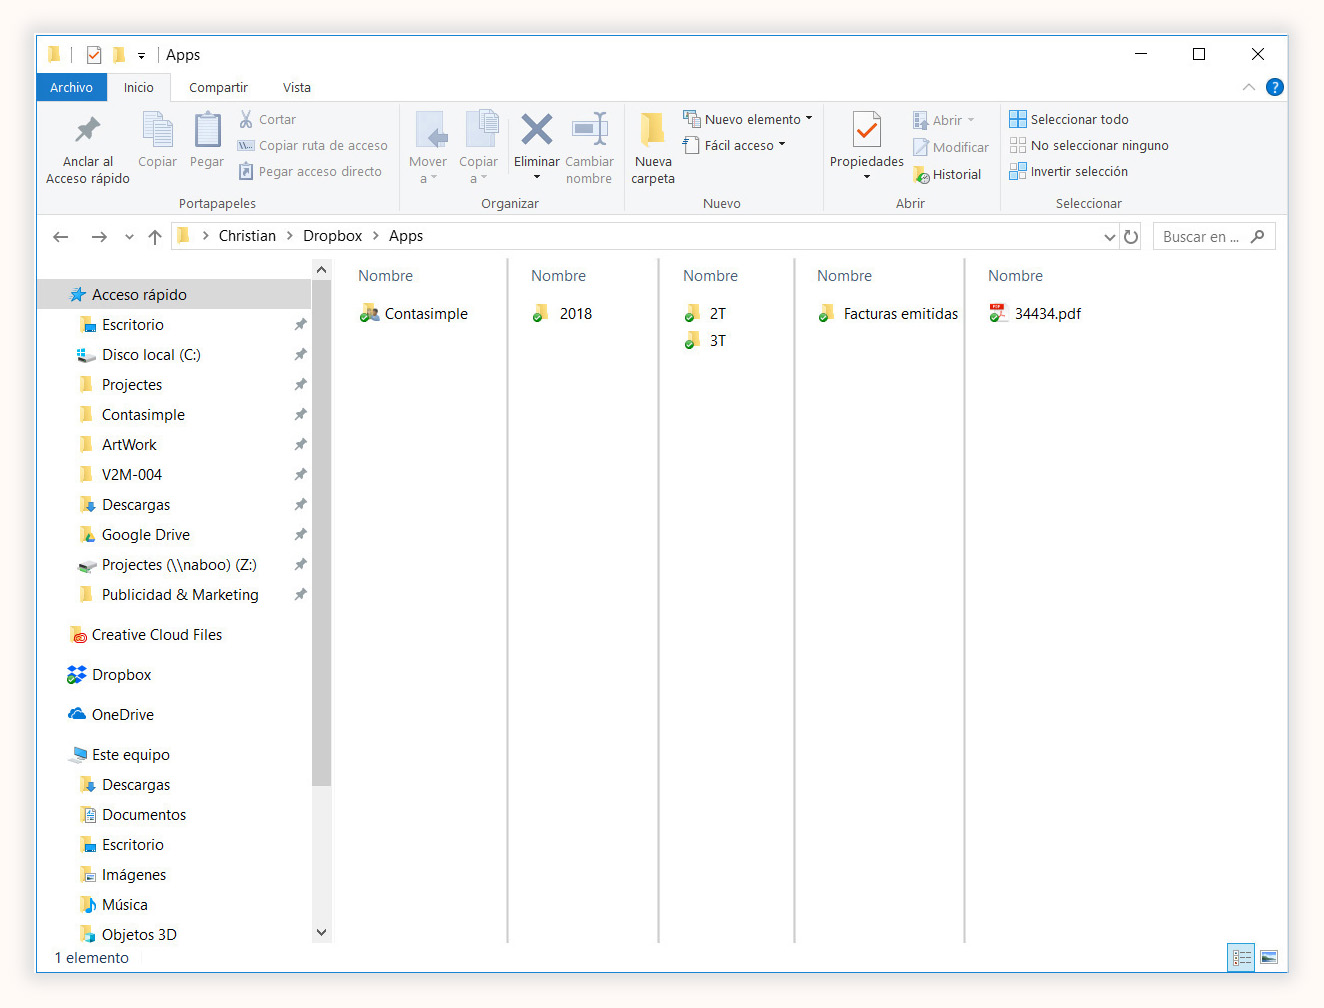Select the 34434.pdf file
The width and height of the screenshot is (1324, 1008).
tap(1035, 314)
